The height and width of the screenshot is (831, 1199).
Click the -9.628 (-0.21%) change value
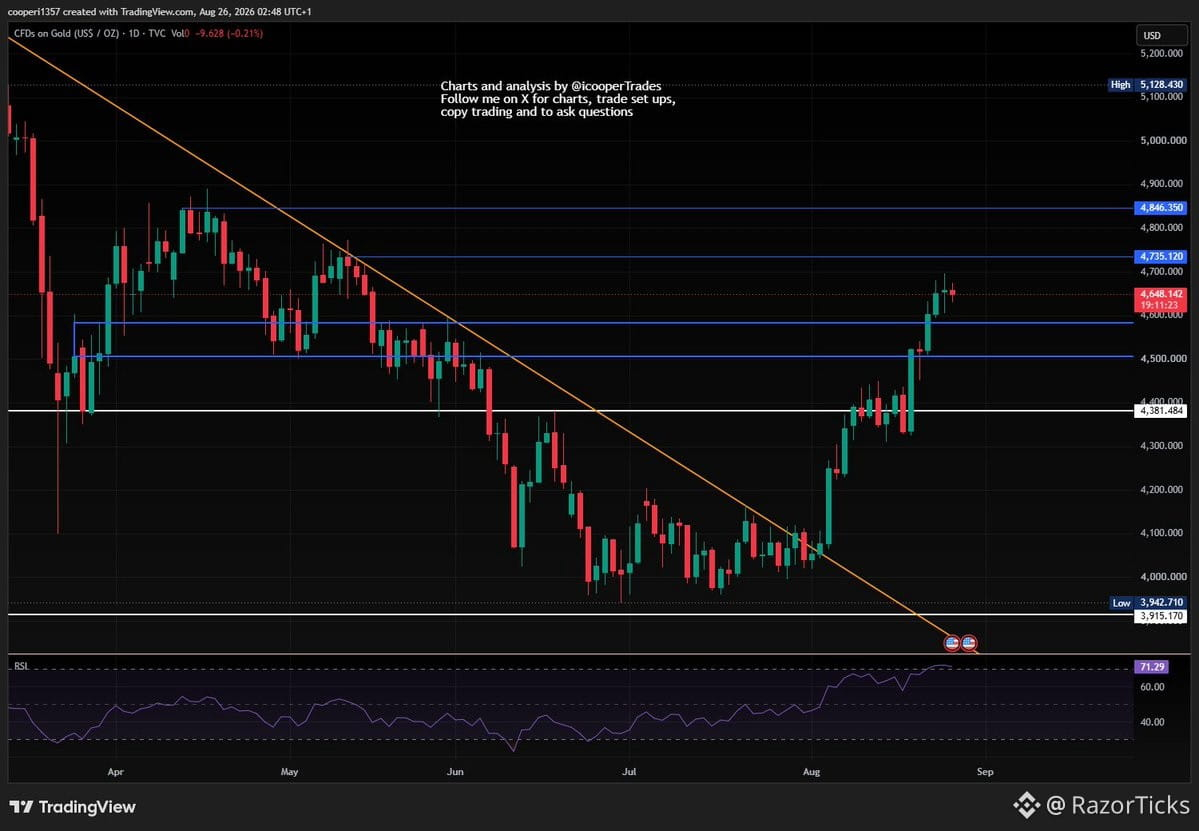(x=229, y=34)
